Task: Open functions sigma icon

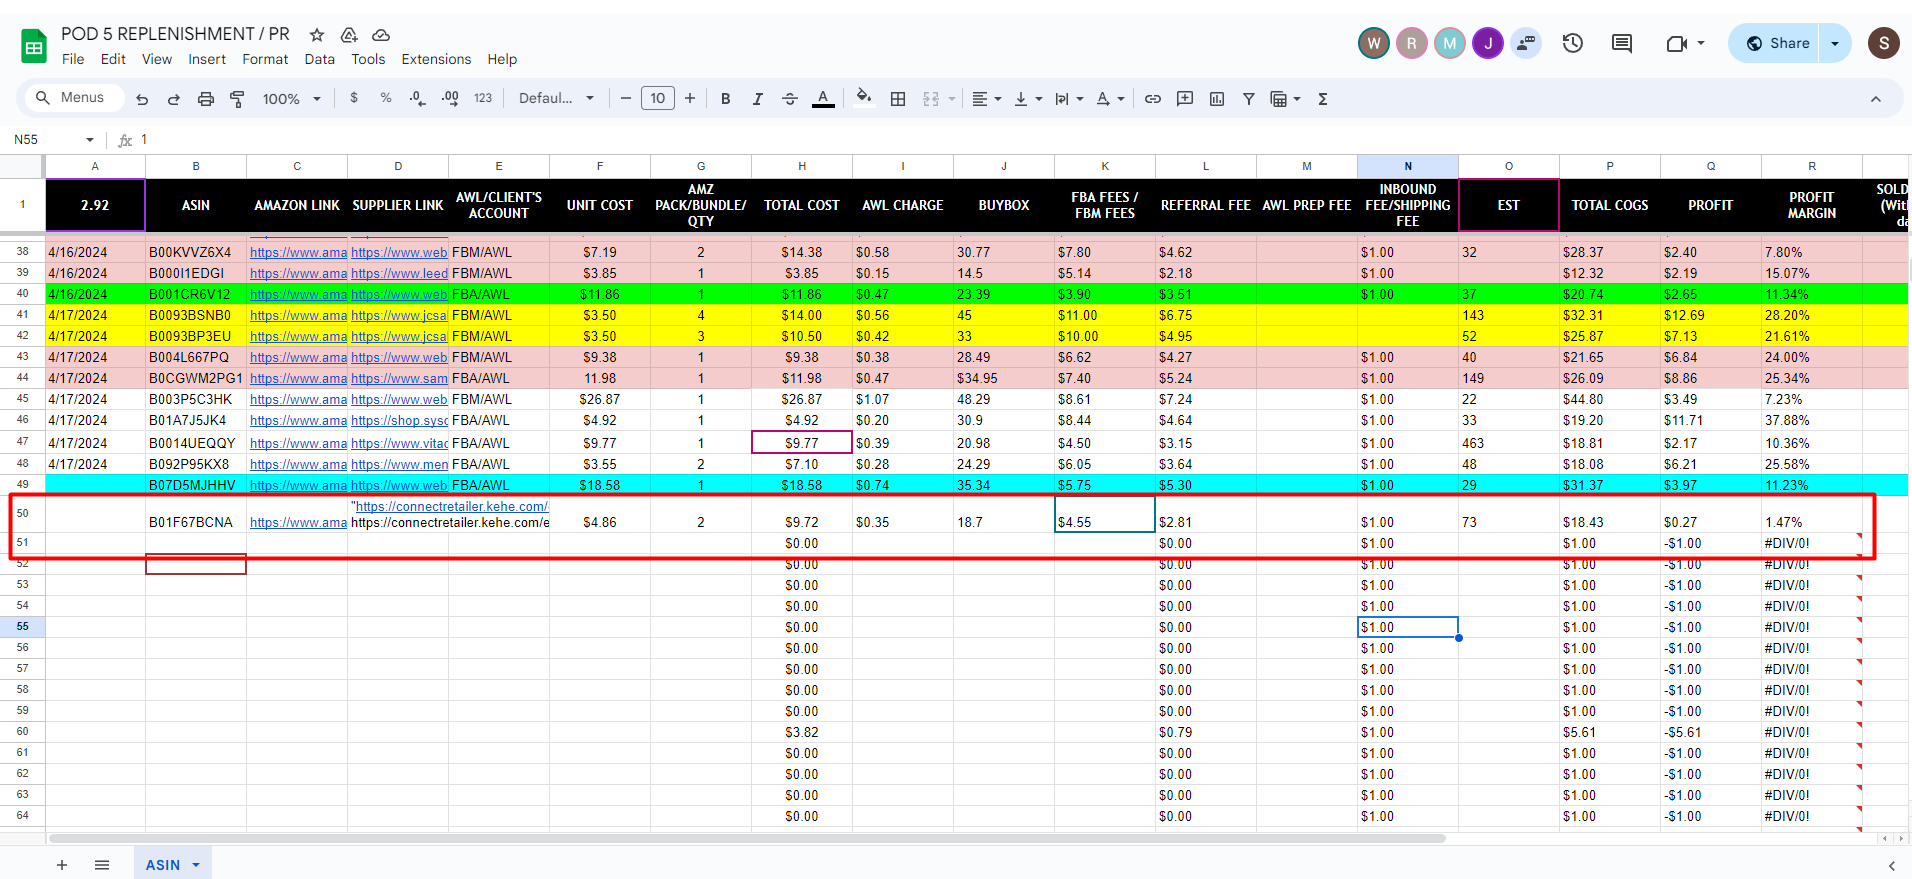Action: [x=1323, y=99]
